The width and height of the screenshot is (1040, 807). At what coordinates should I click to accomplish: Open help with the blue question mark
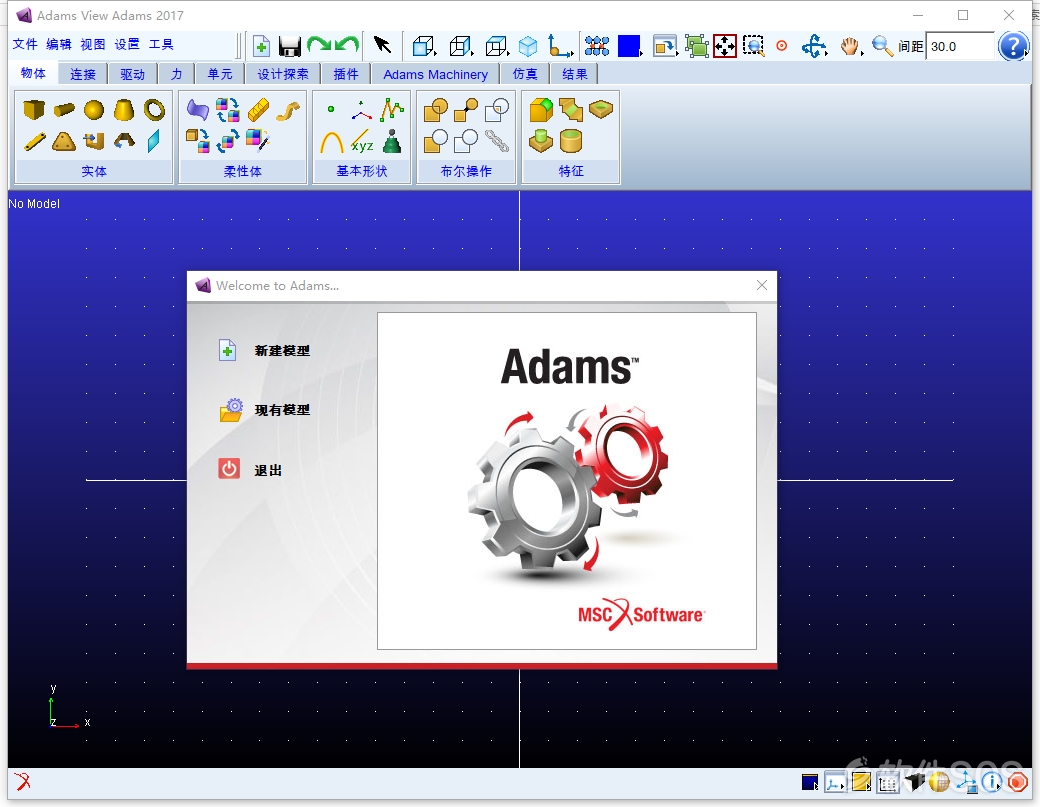(x=1013, y=46)
